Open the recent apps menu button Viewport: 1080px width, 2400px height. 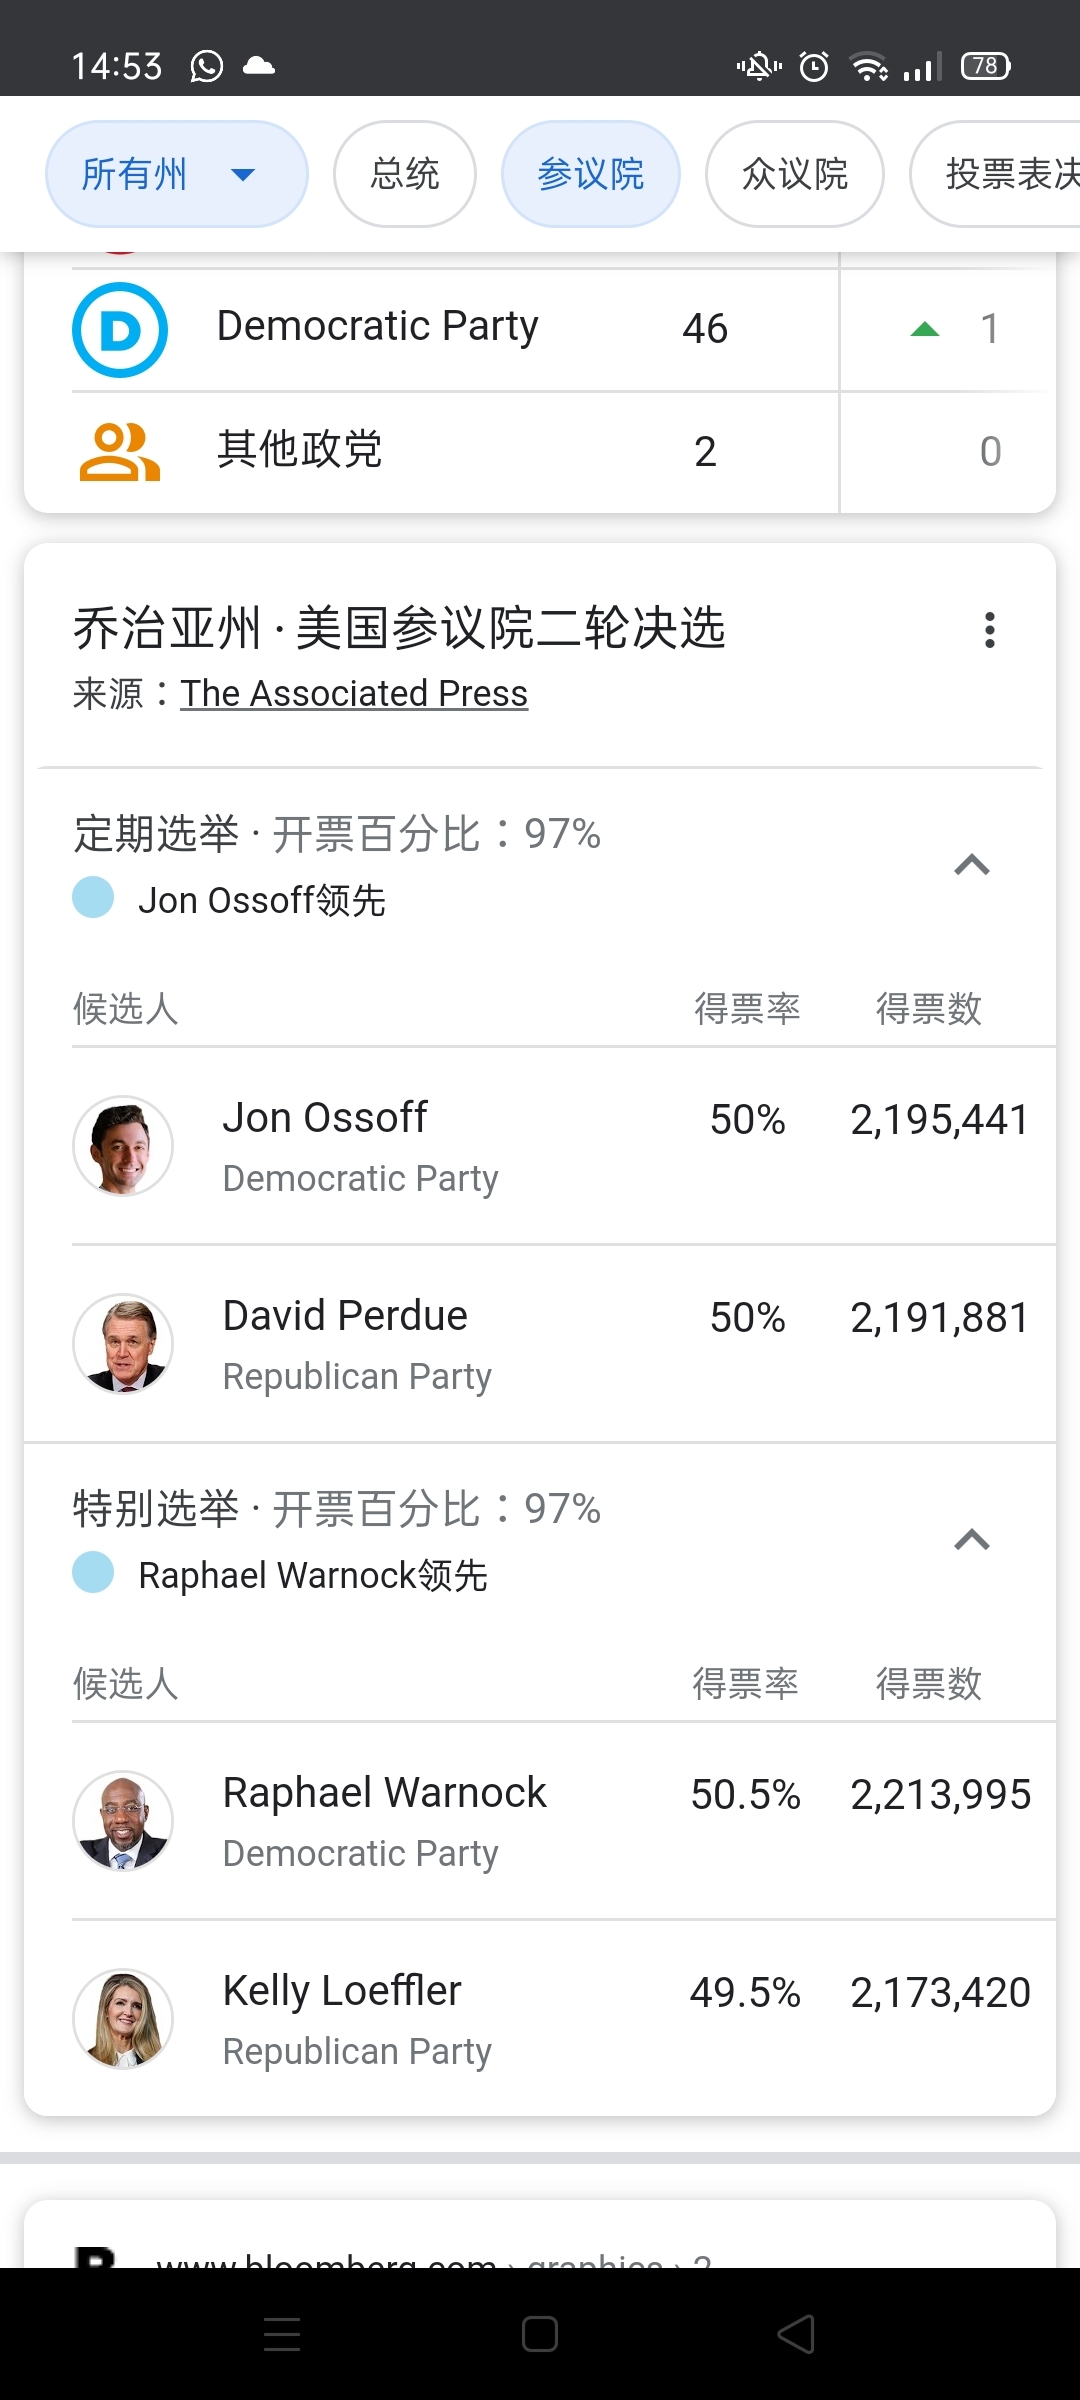tap(282, 2335)
